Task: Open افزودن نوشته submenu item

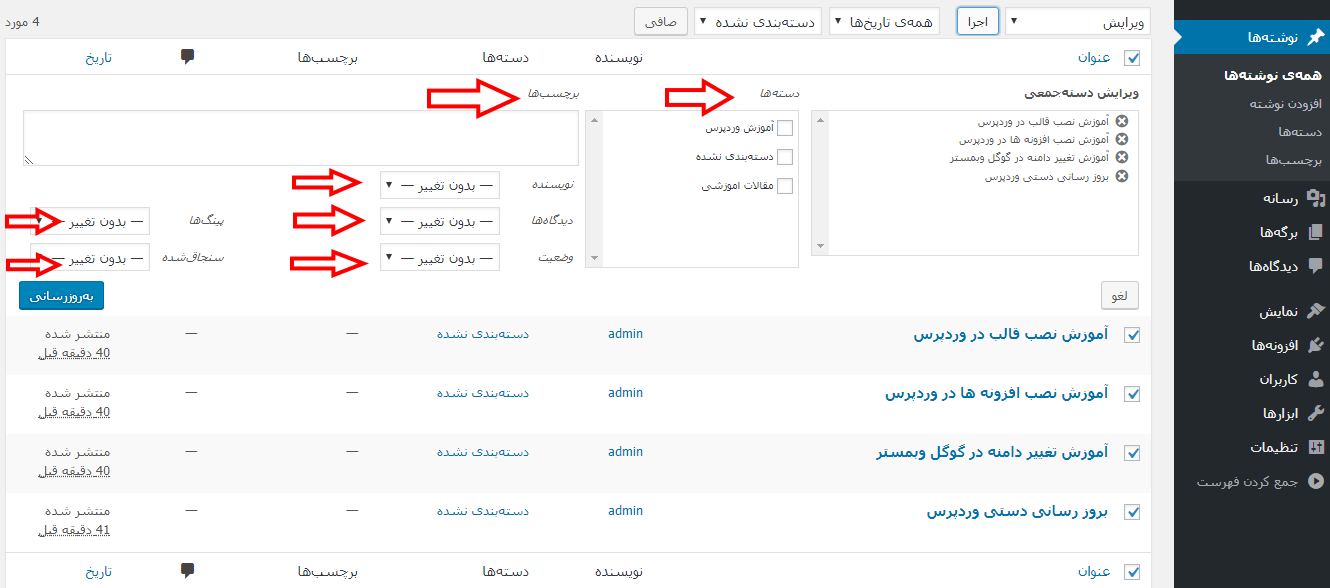Action: click(x=1286, y=103)
